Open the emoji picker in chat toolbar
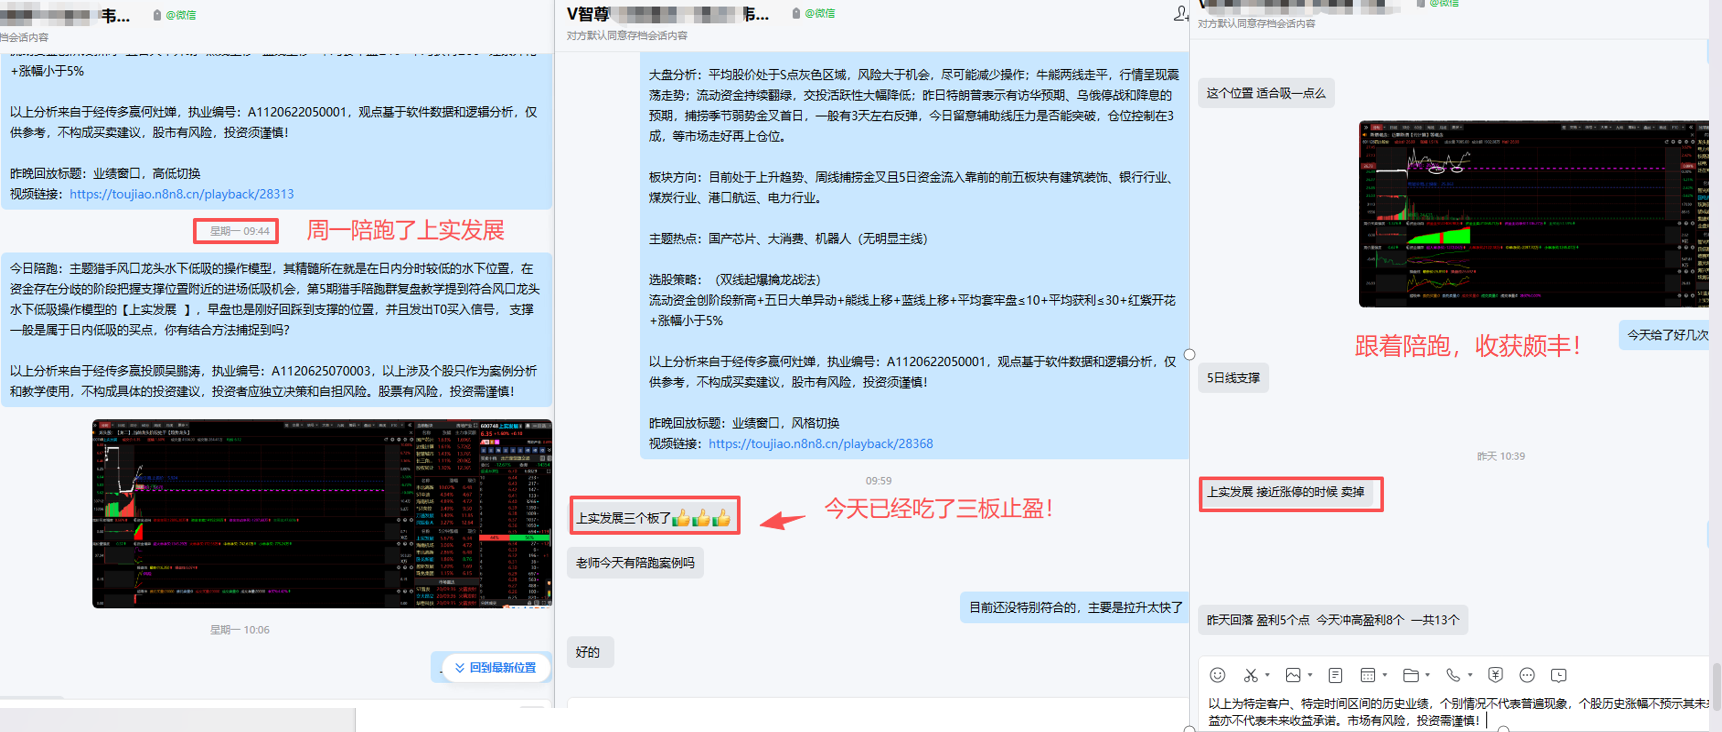 [1217, 675]
